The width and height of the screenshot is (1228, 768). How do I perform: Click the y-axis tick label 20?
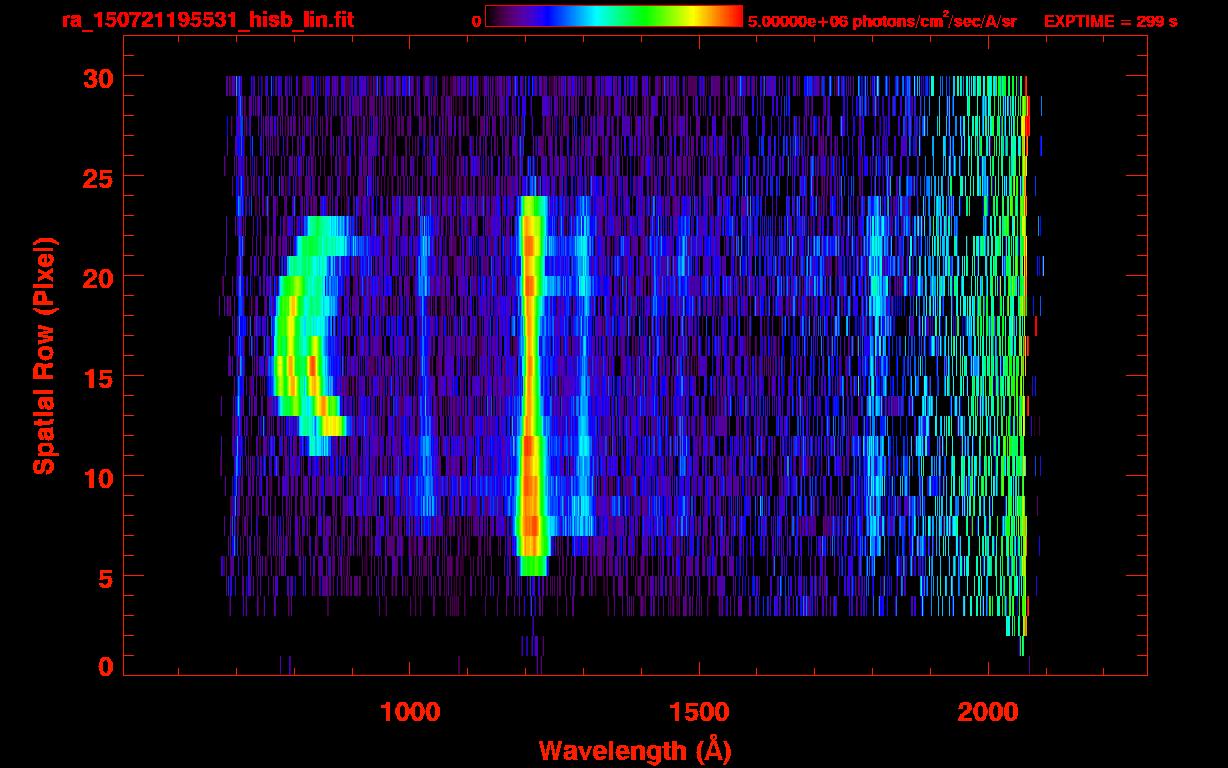click(97, 277)
